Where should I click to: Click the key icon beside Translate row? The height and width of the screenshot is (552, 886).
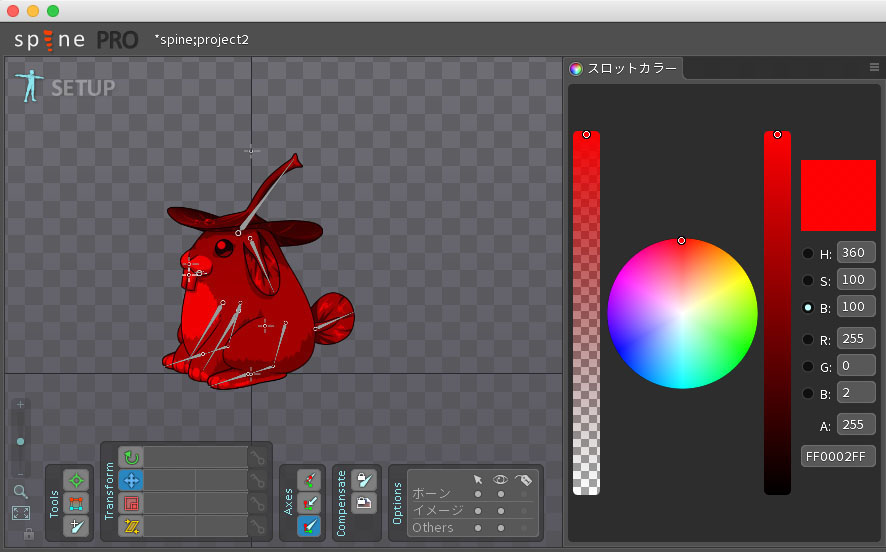(x=258, y=480)
